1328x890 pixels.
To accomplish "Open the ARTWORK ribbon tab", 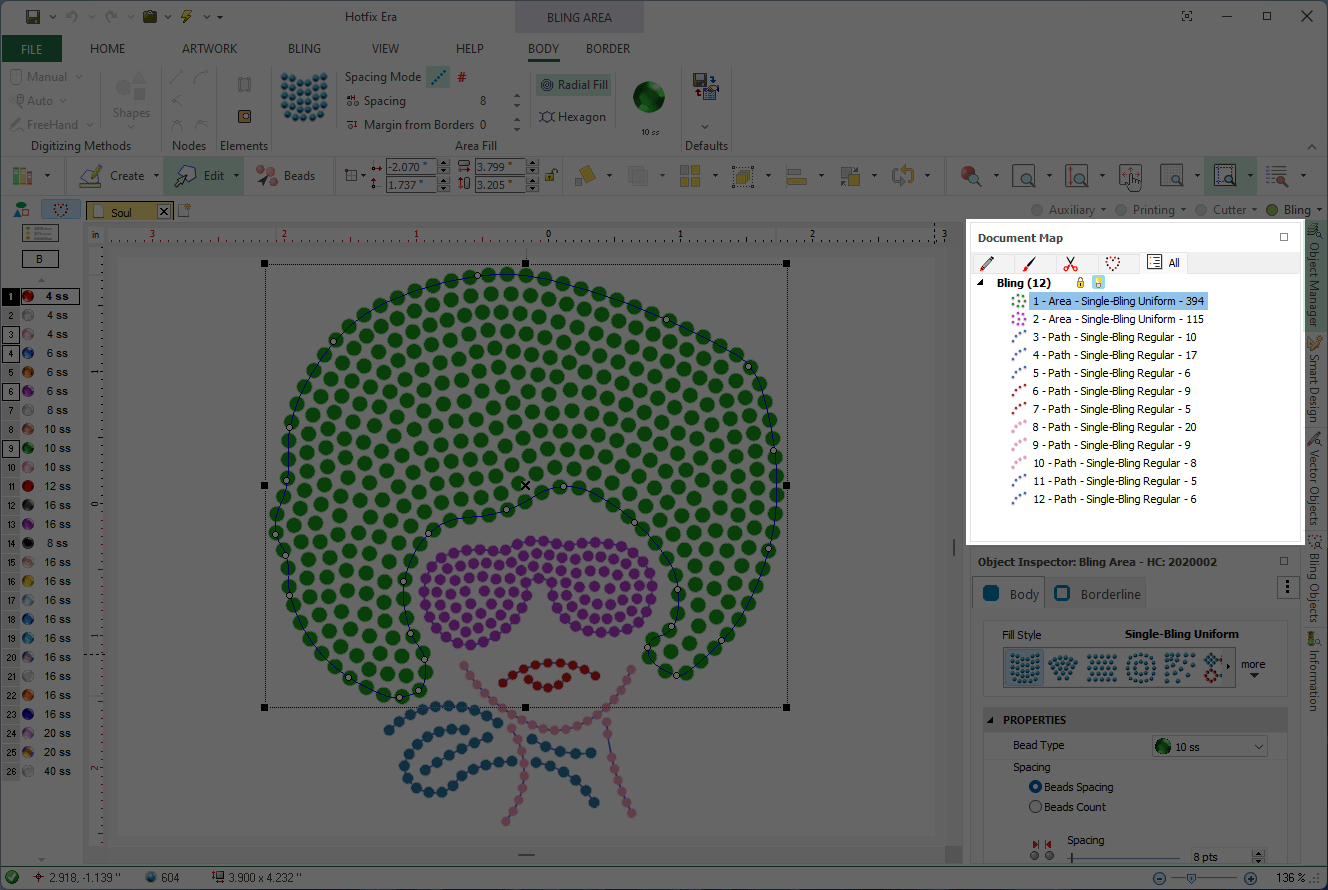I will [210, 48].
